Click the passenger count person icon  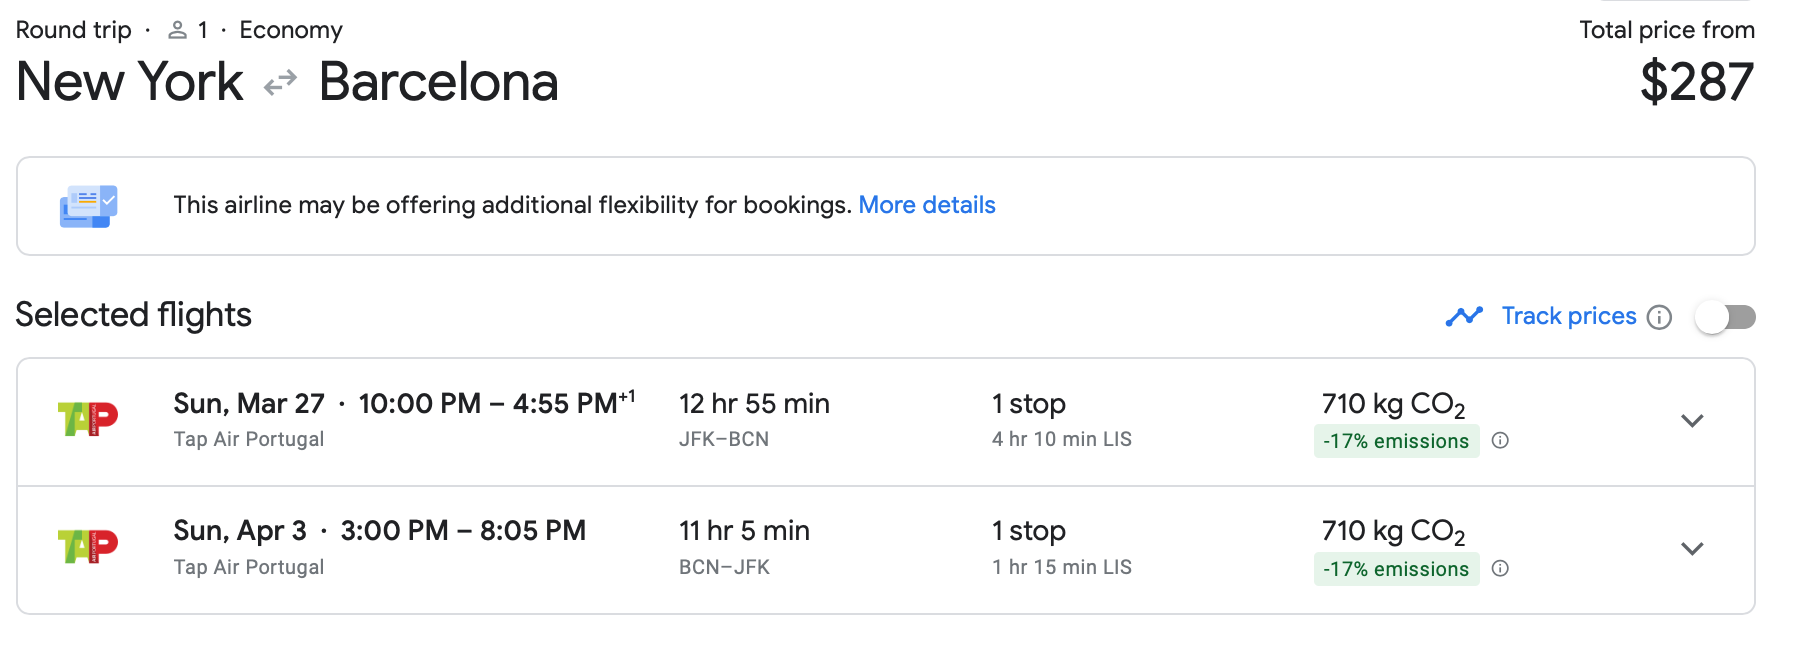177,30
